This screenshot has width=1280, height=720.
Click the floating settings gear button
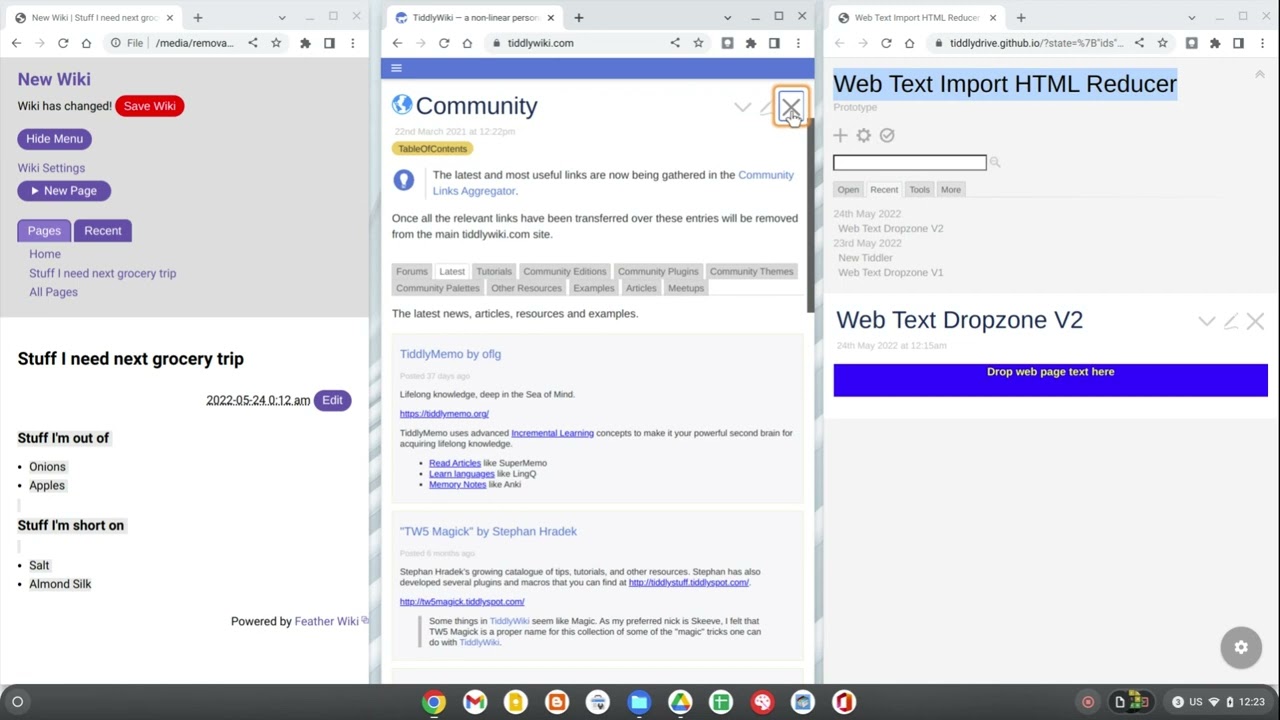click(x=1241, y=647)
